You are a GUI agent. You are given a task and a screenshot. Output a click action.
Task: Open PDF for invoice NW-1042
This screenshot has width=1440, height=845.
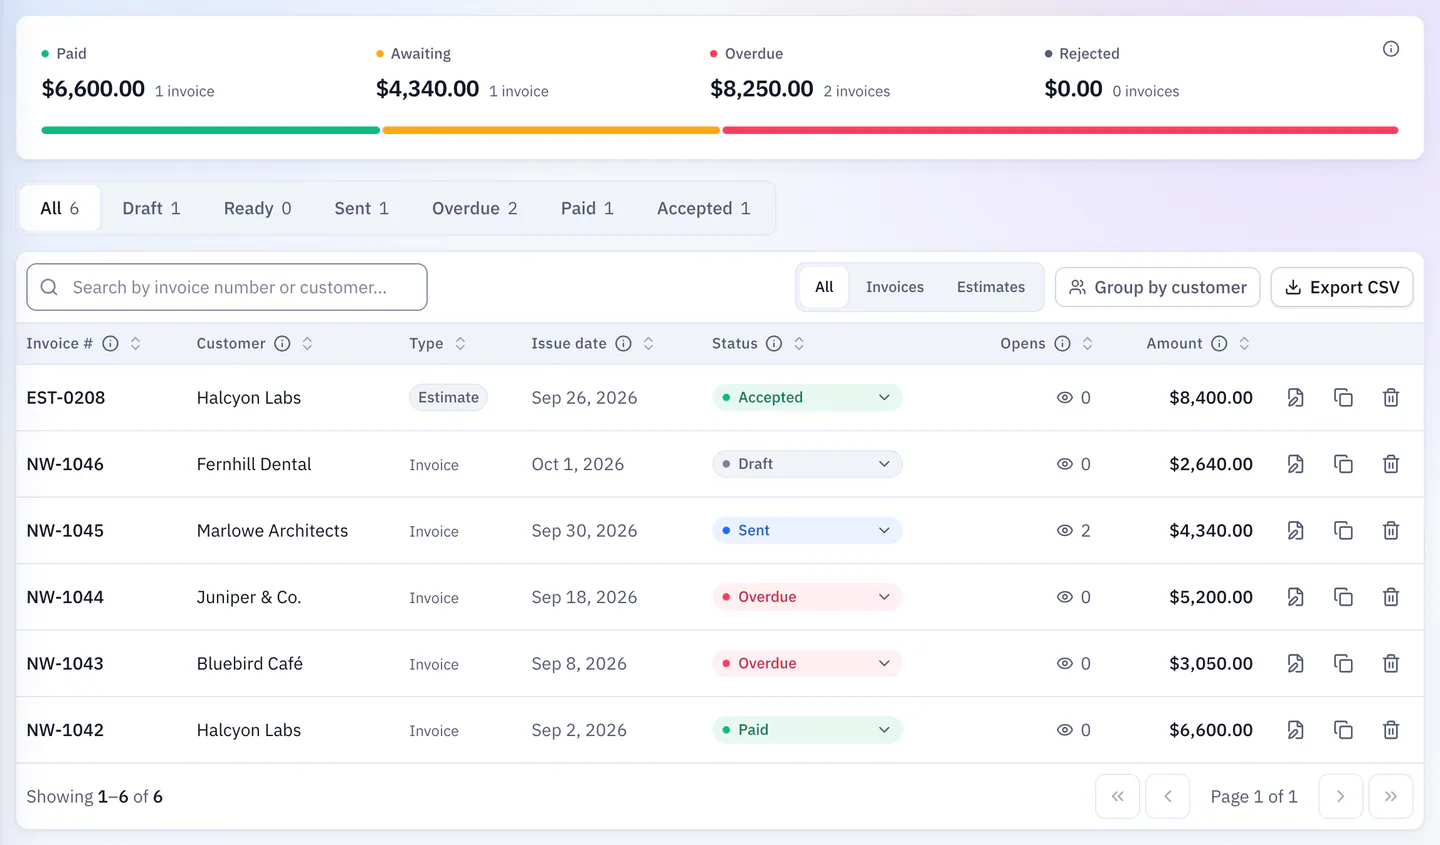tap(1295, 730)
